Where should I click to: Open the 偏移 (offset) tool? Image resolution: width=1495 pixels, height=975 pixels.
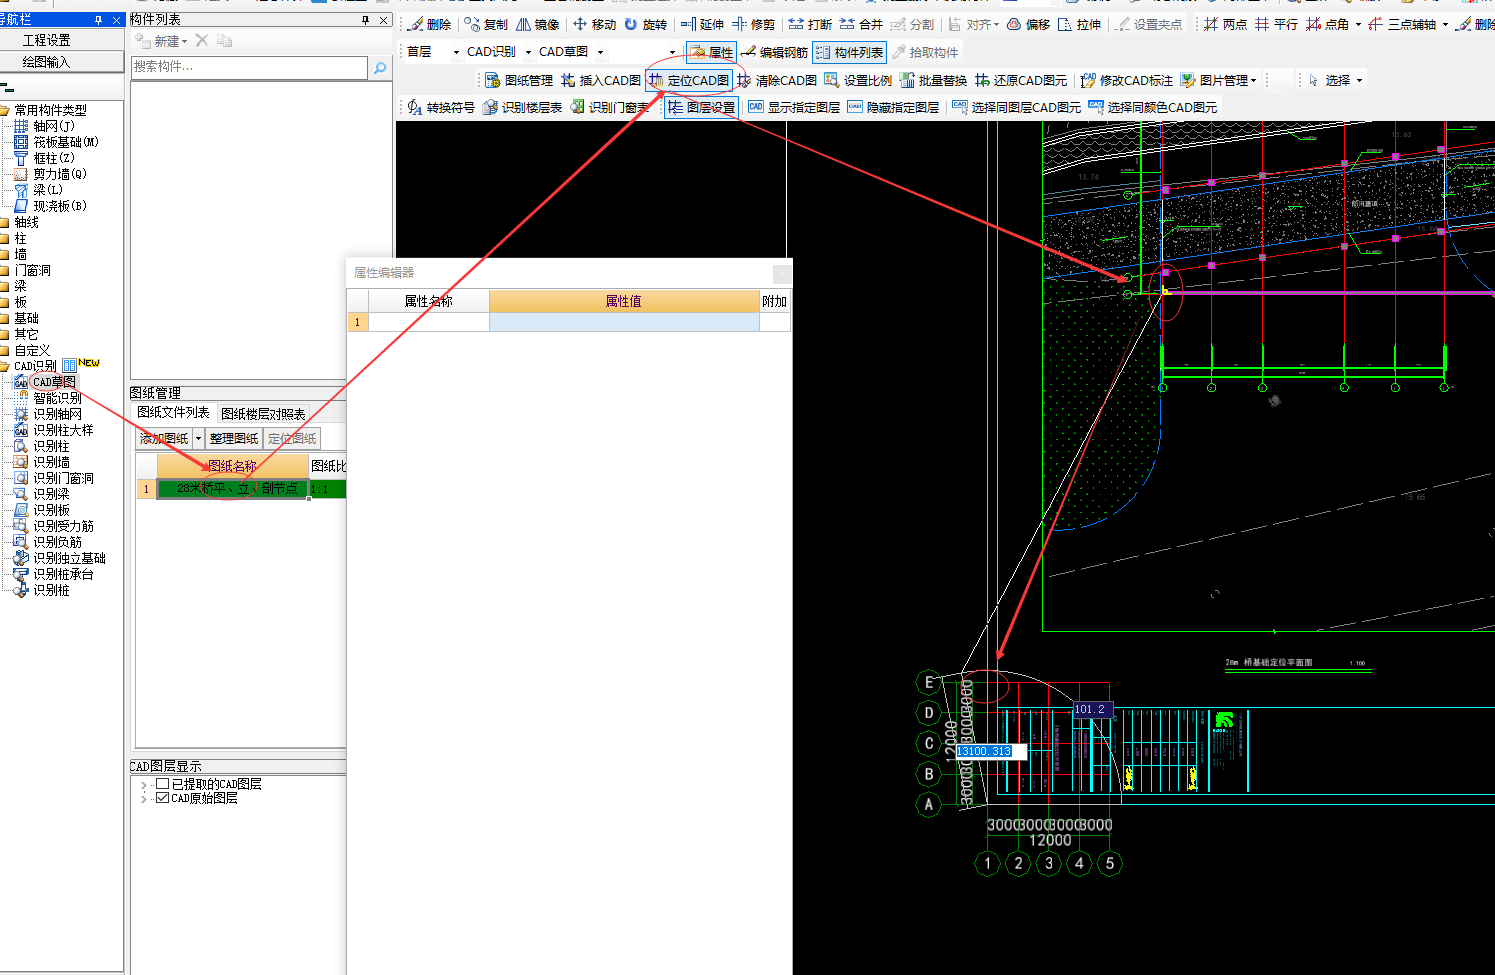pyautogui.click(x=1029, y=24)
